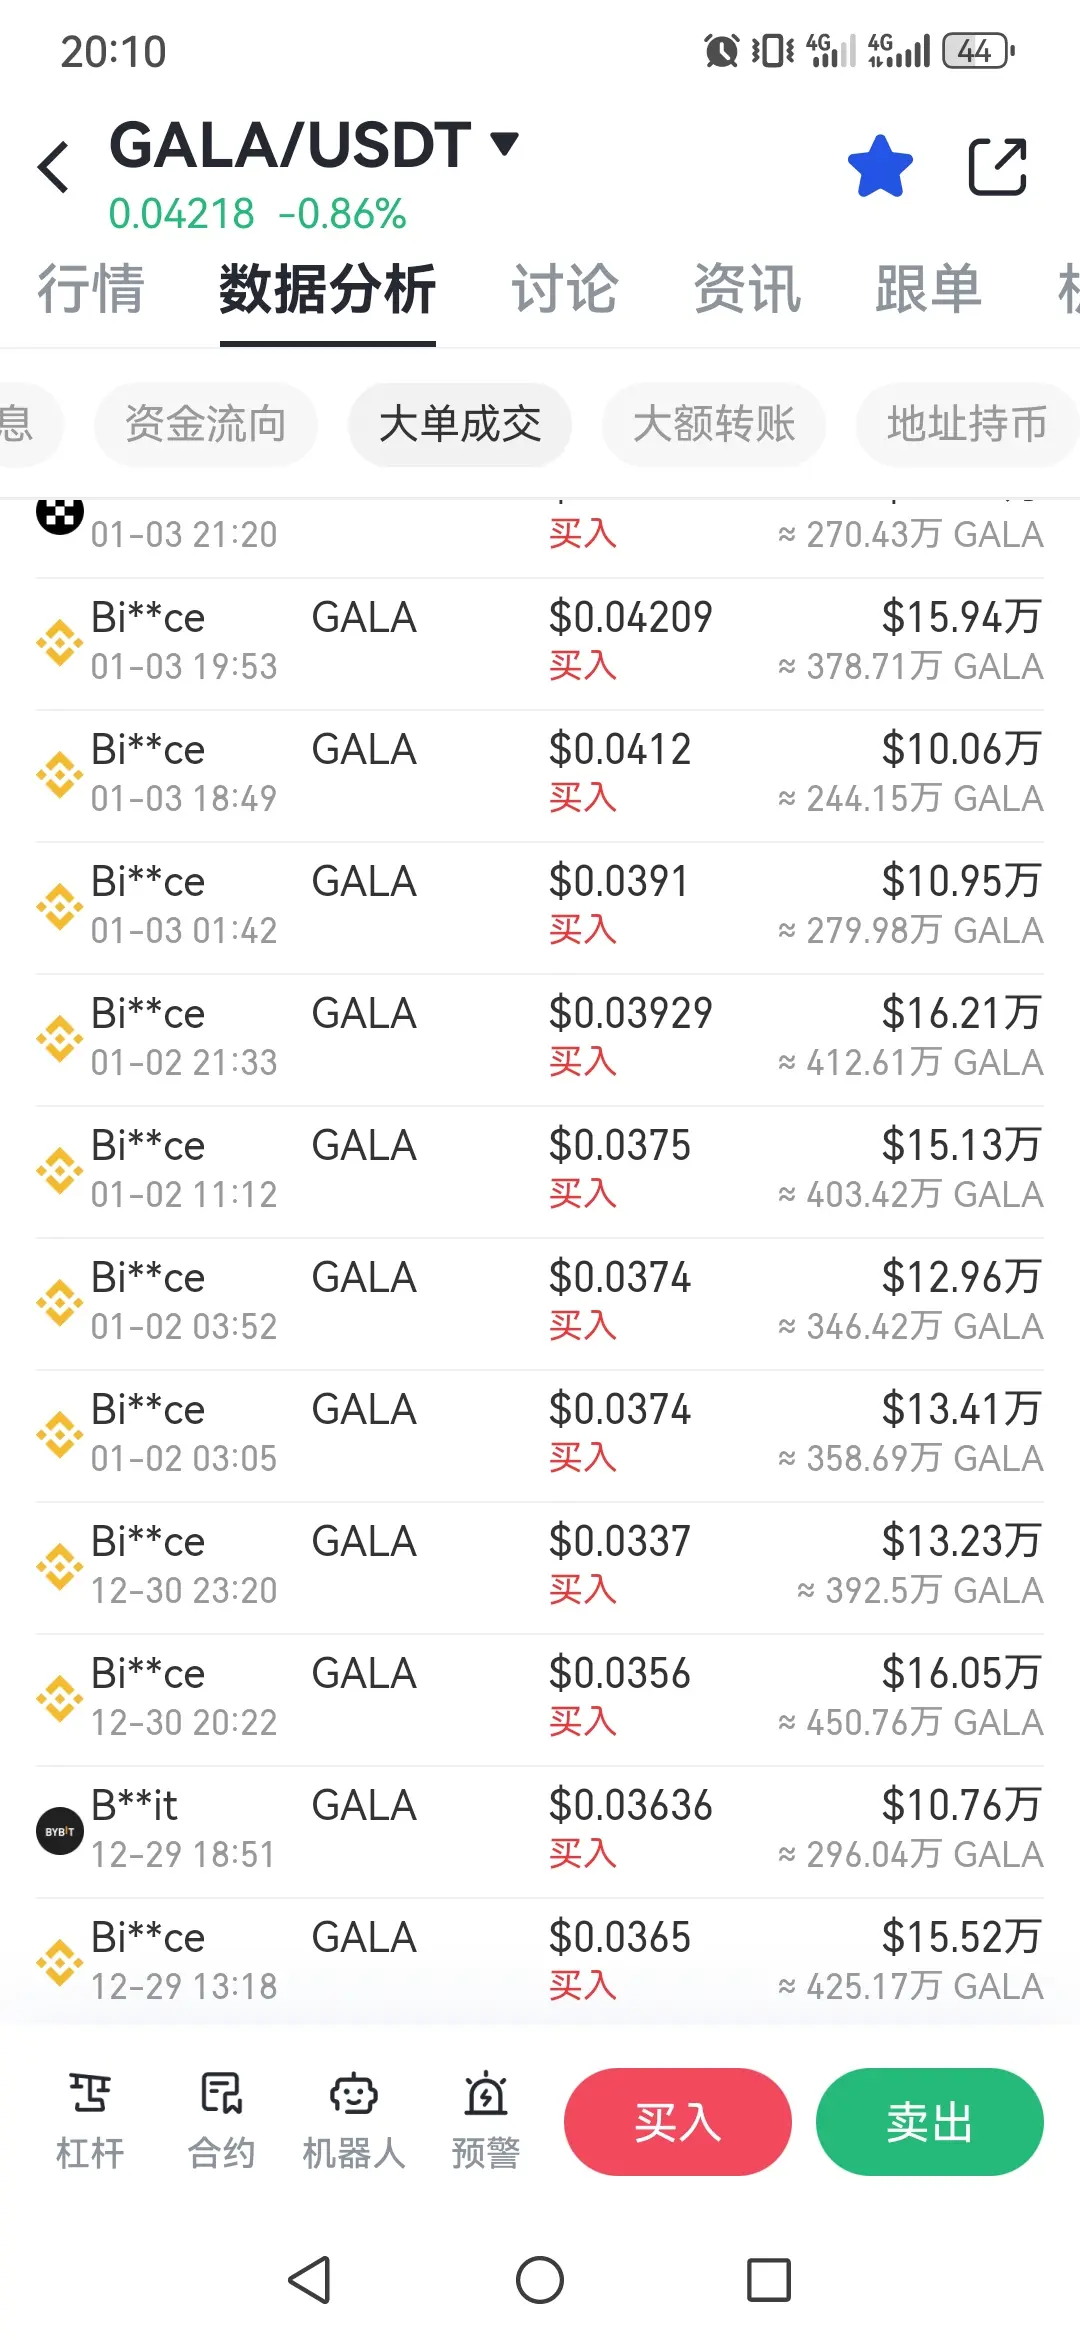This screenshot has width=1080, height=2340.
Task: Open the $16.21万 trade row from 01-02 21:33
Action: click(540, 1039)
